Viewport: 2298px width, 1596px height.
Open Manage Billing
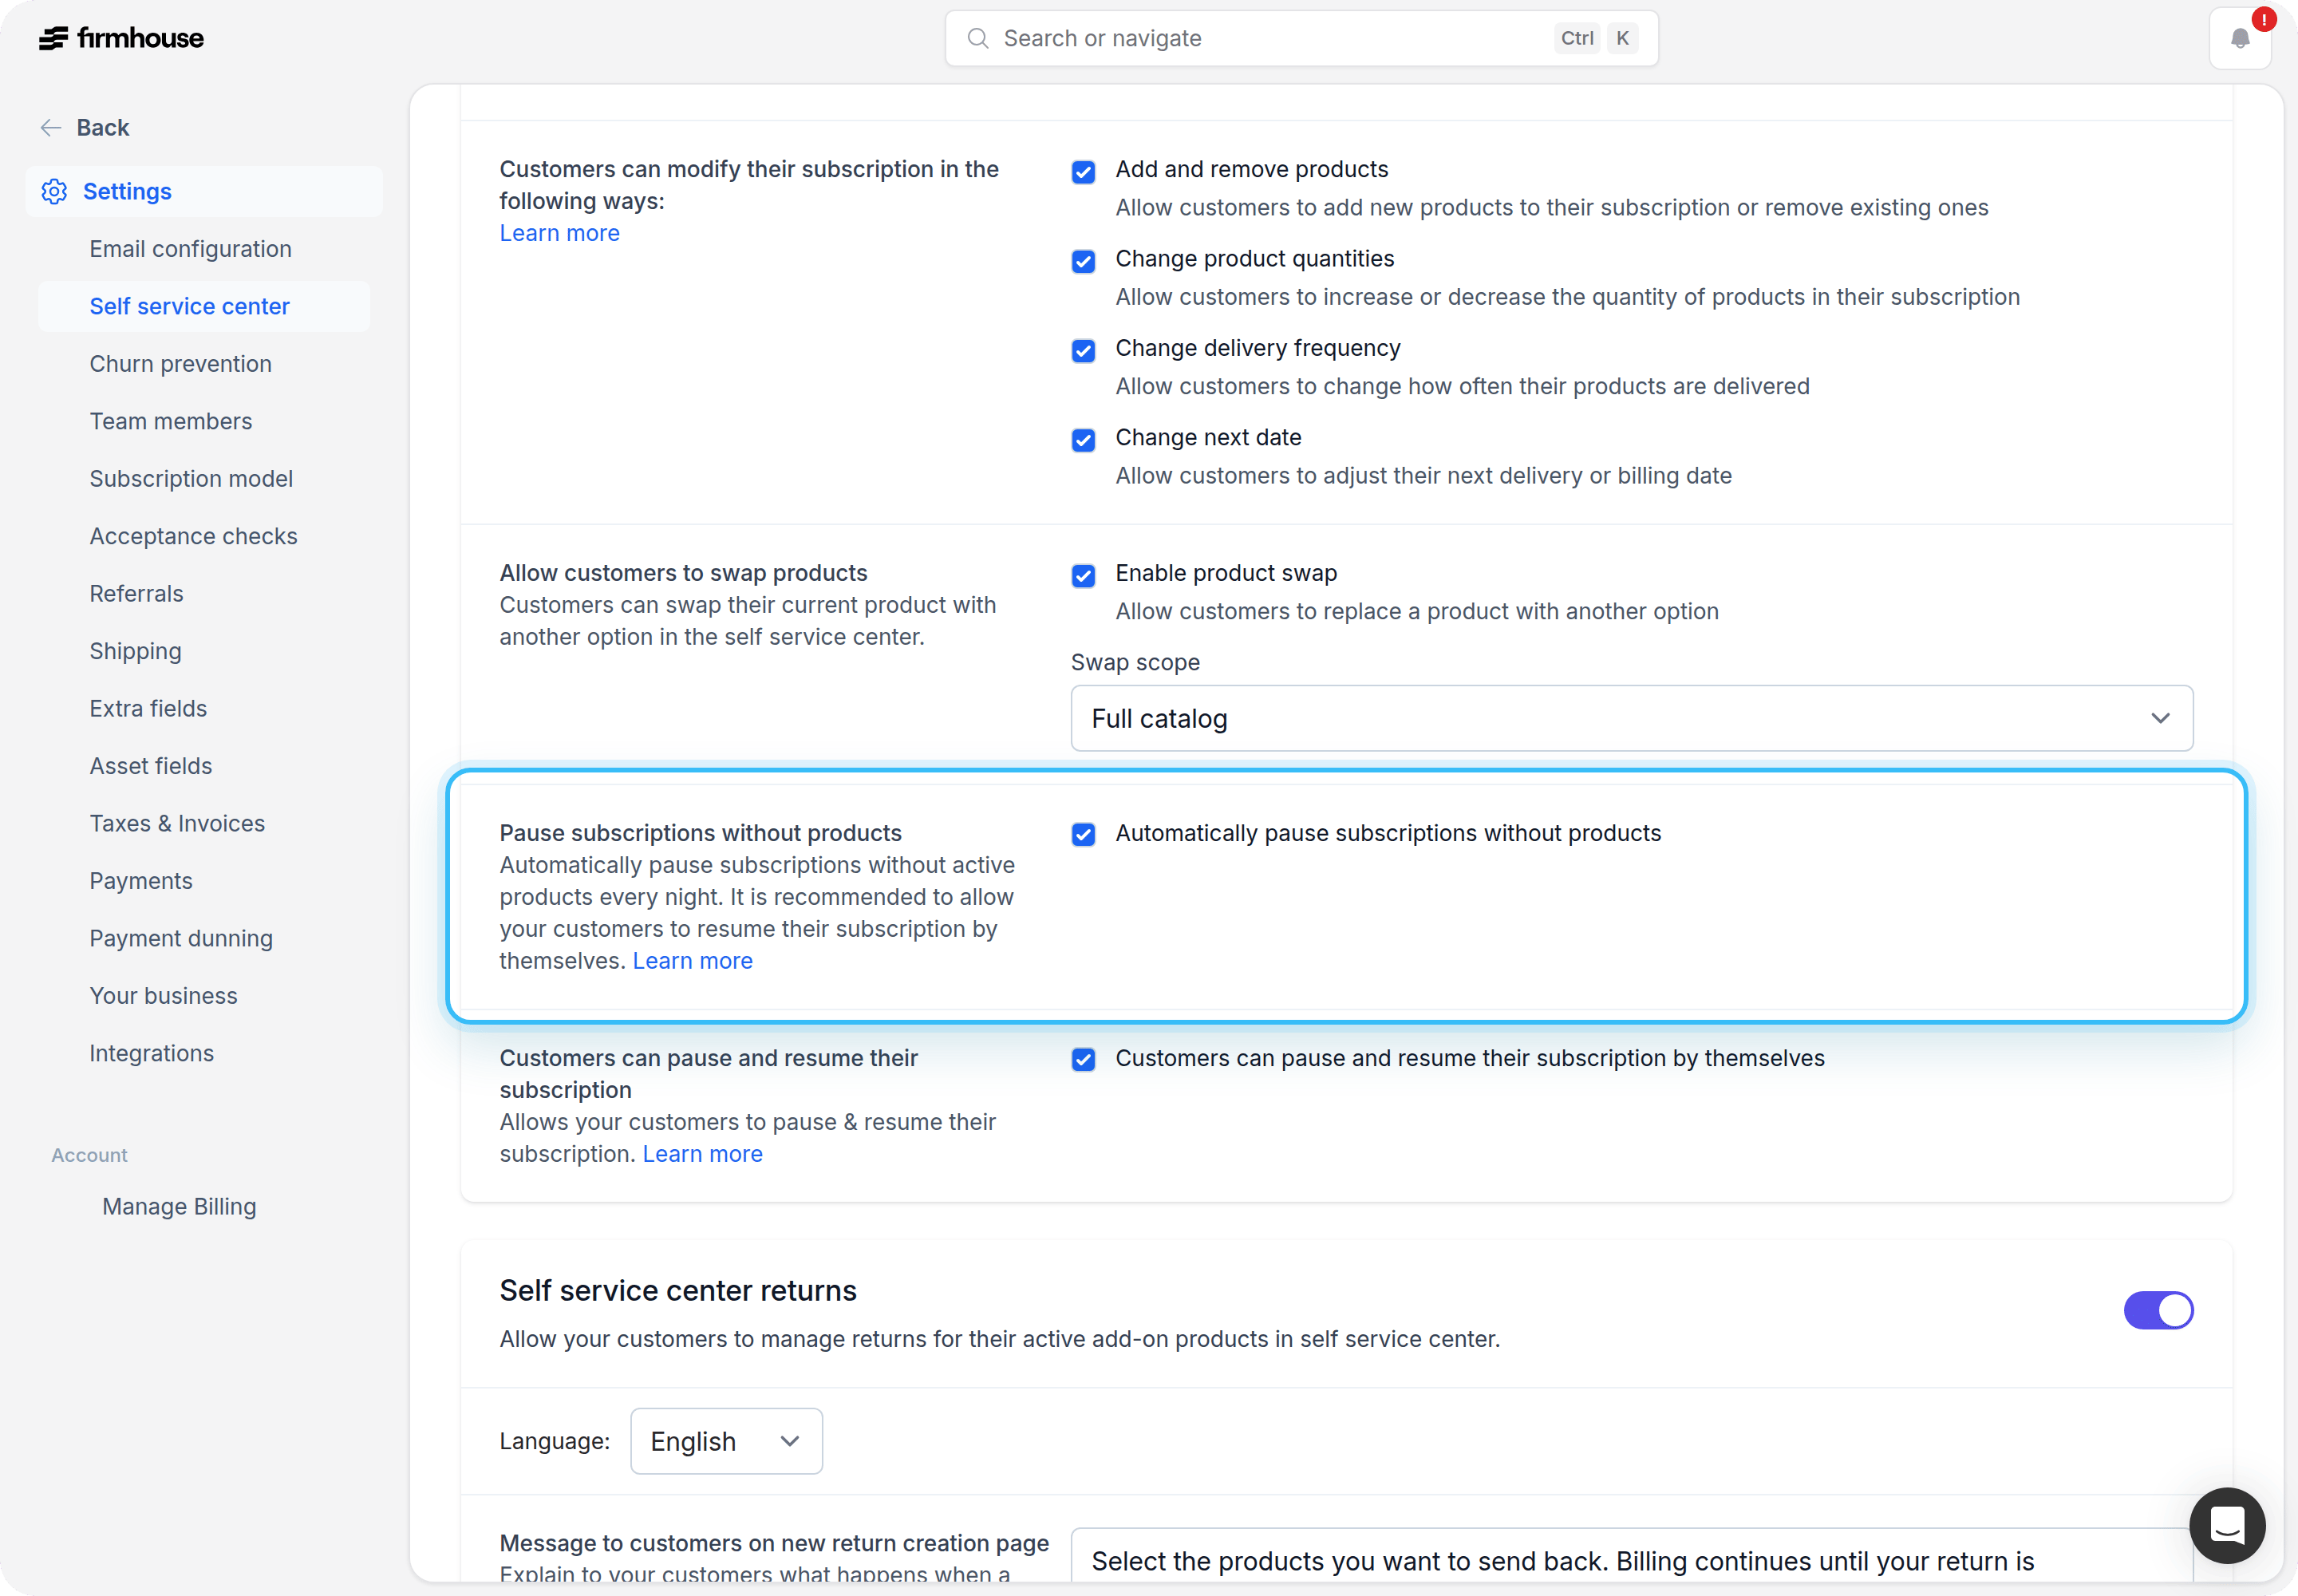[x=179, y=1207]
